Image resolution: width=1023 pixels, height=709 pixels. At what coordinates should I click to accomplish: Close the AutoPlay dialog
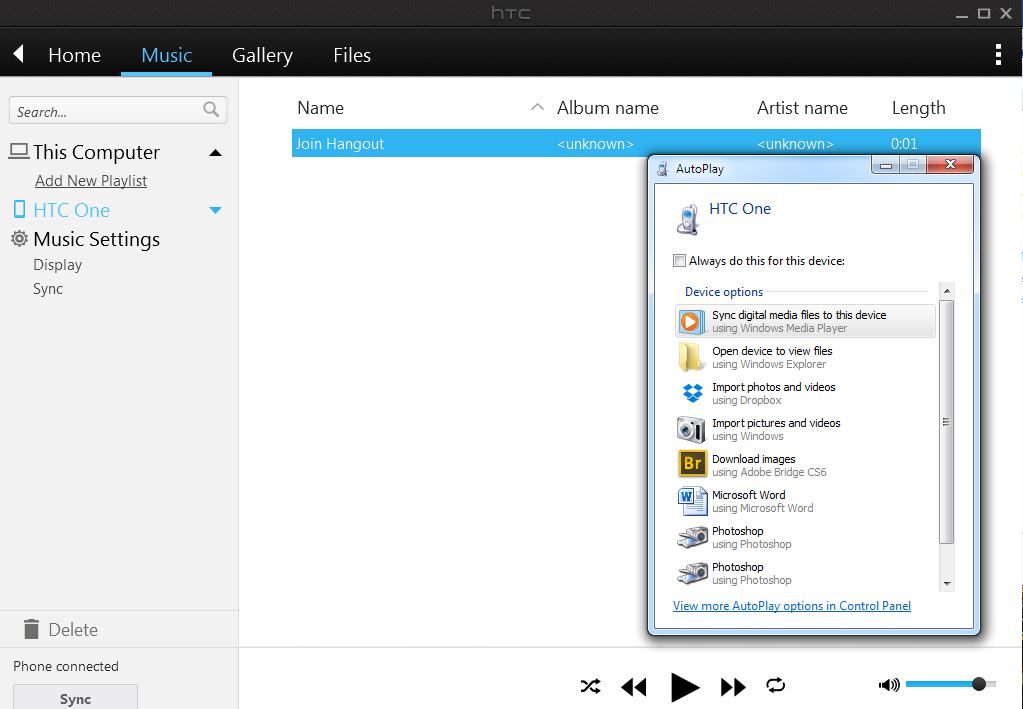pyautogui.click(x=950, y=164)
